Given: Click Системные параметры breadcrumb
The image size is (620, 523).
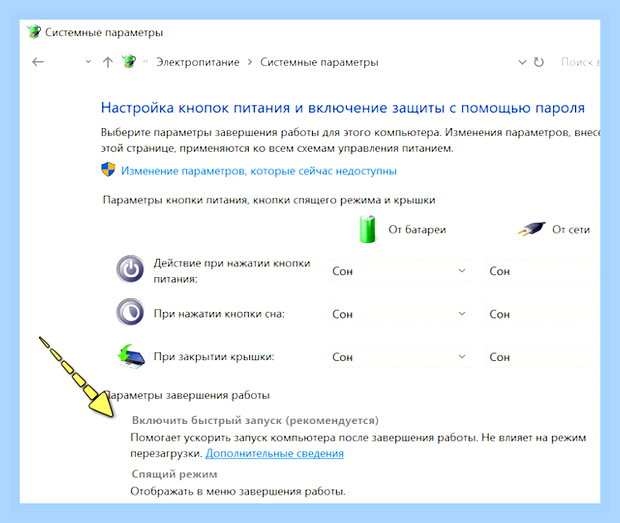Looking at the screenshot, I should (x=319, y=62).
